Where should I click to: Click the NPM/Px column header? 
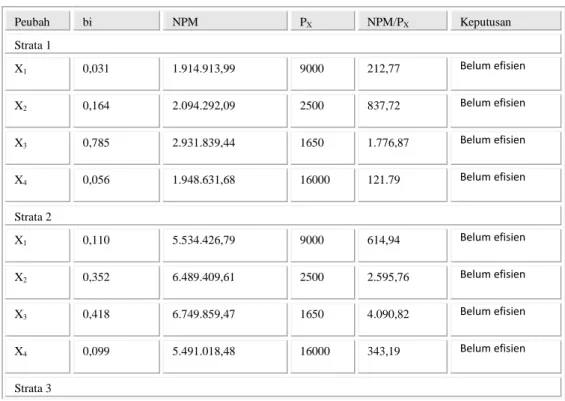click(x=402, y=21)
